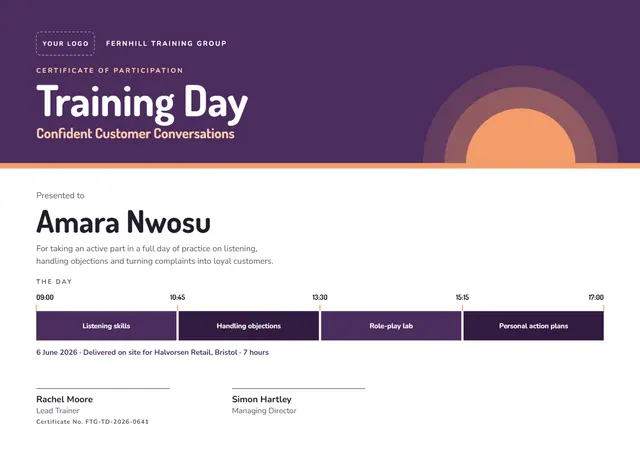Select the description line starting 'For taking an active part'
The width and height of the screenshot is (640, 453).
(x=147, y=249)
